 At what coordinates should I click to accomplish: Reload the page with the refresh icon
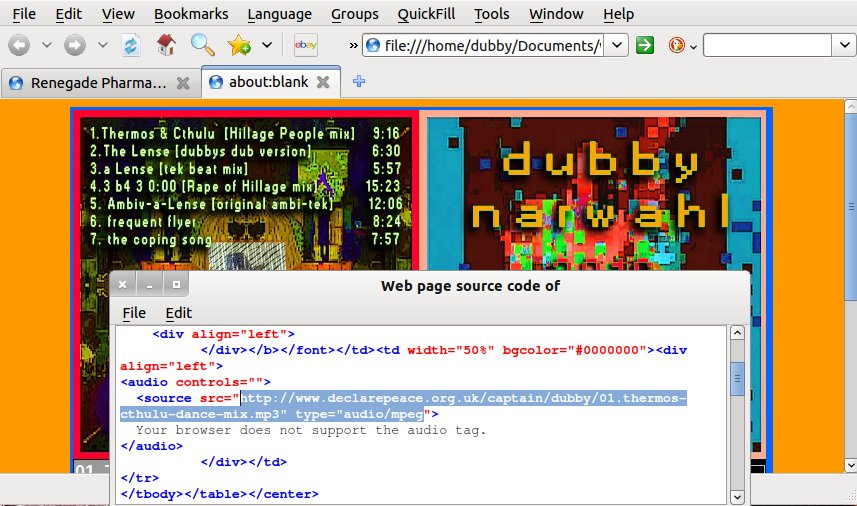[131, 46]
